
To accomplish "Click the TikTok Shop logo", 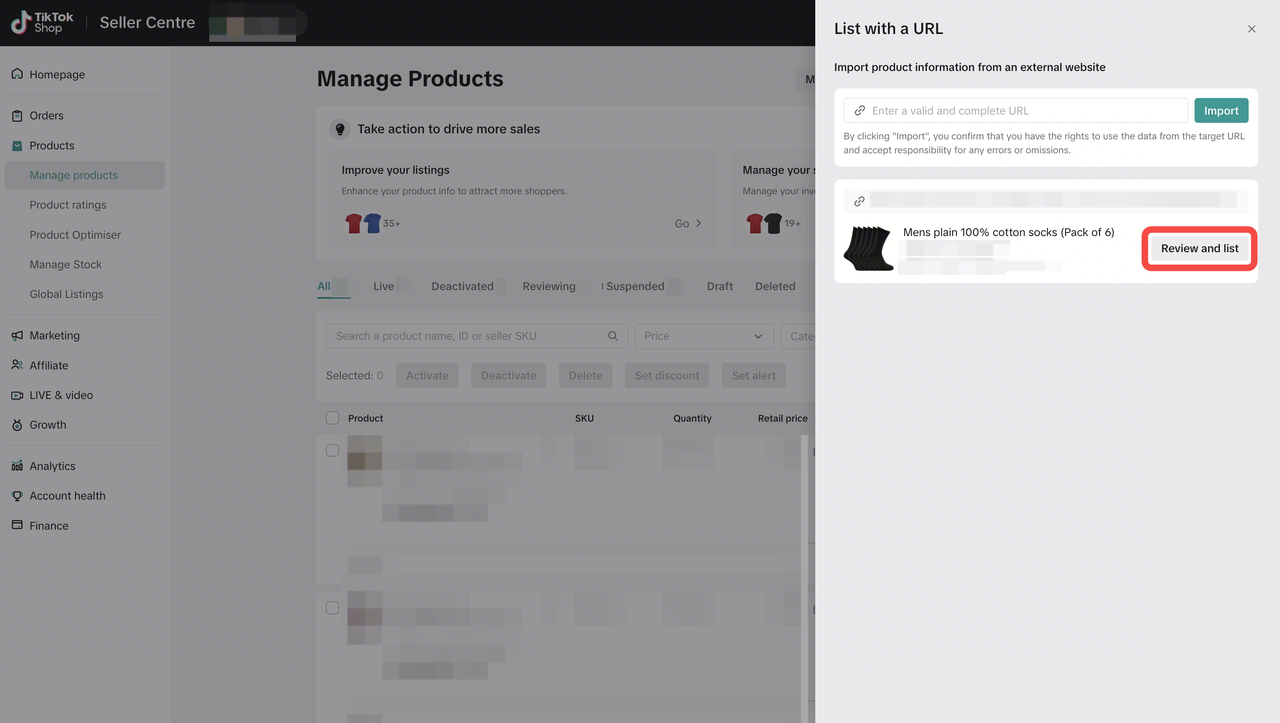I will click(x=42, y=22).
